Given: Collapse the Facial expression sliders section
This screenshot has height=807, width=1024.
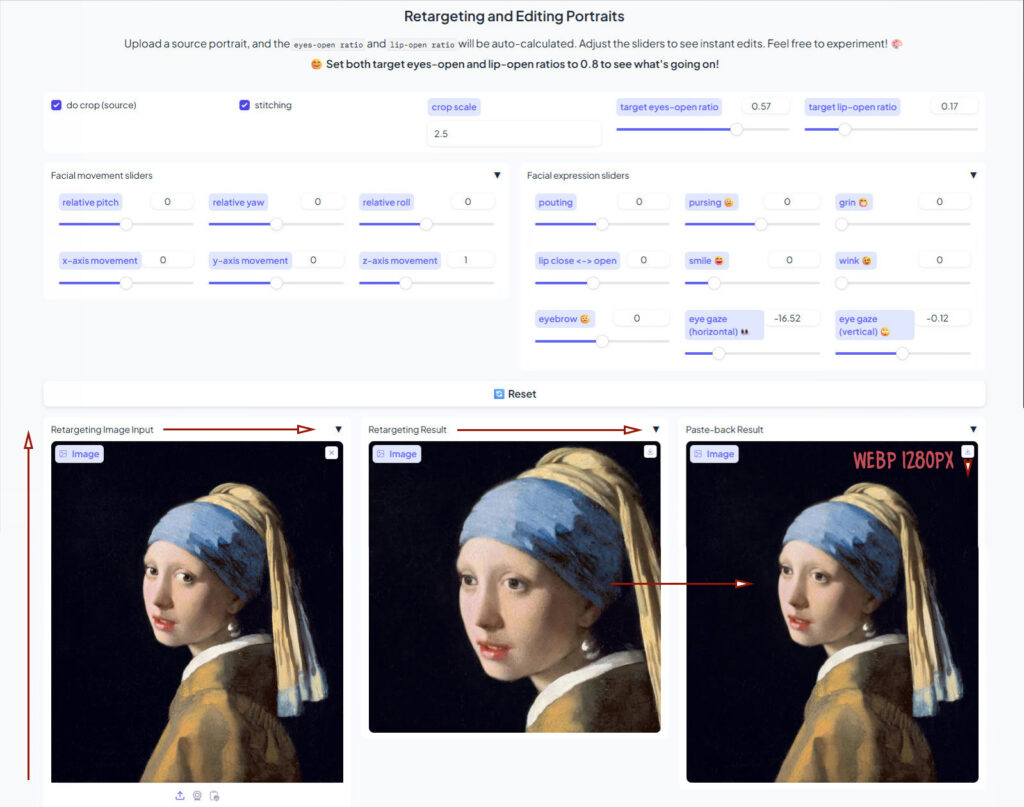Looking at the screenshot, I should [973, 176].
